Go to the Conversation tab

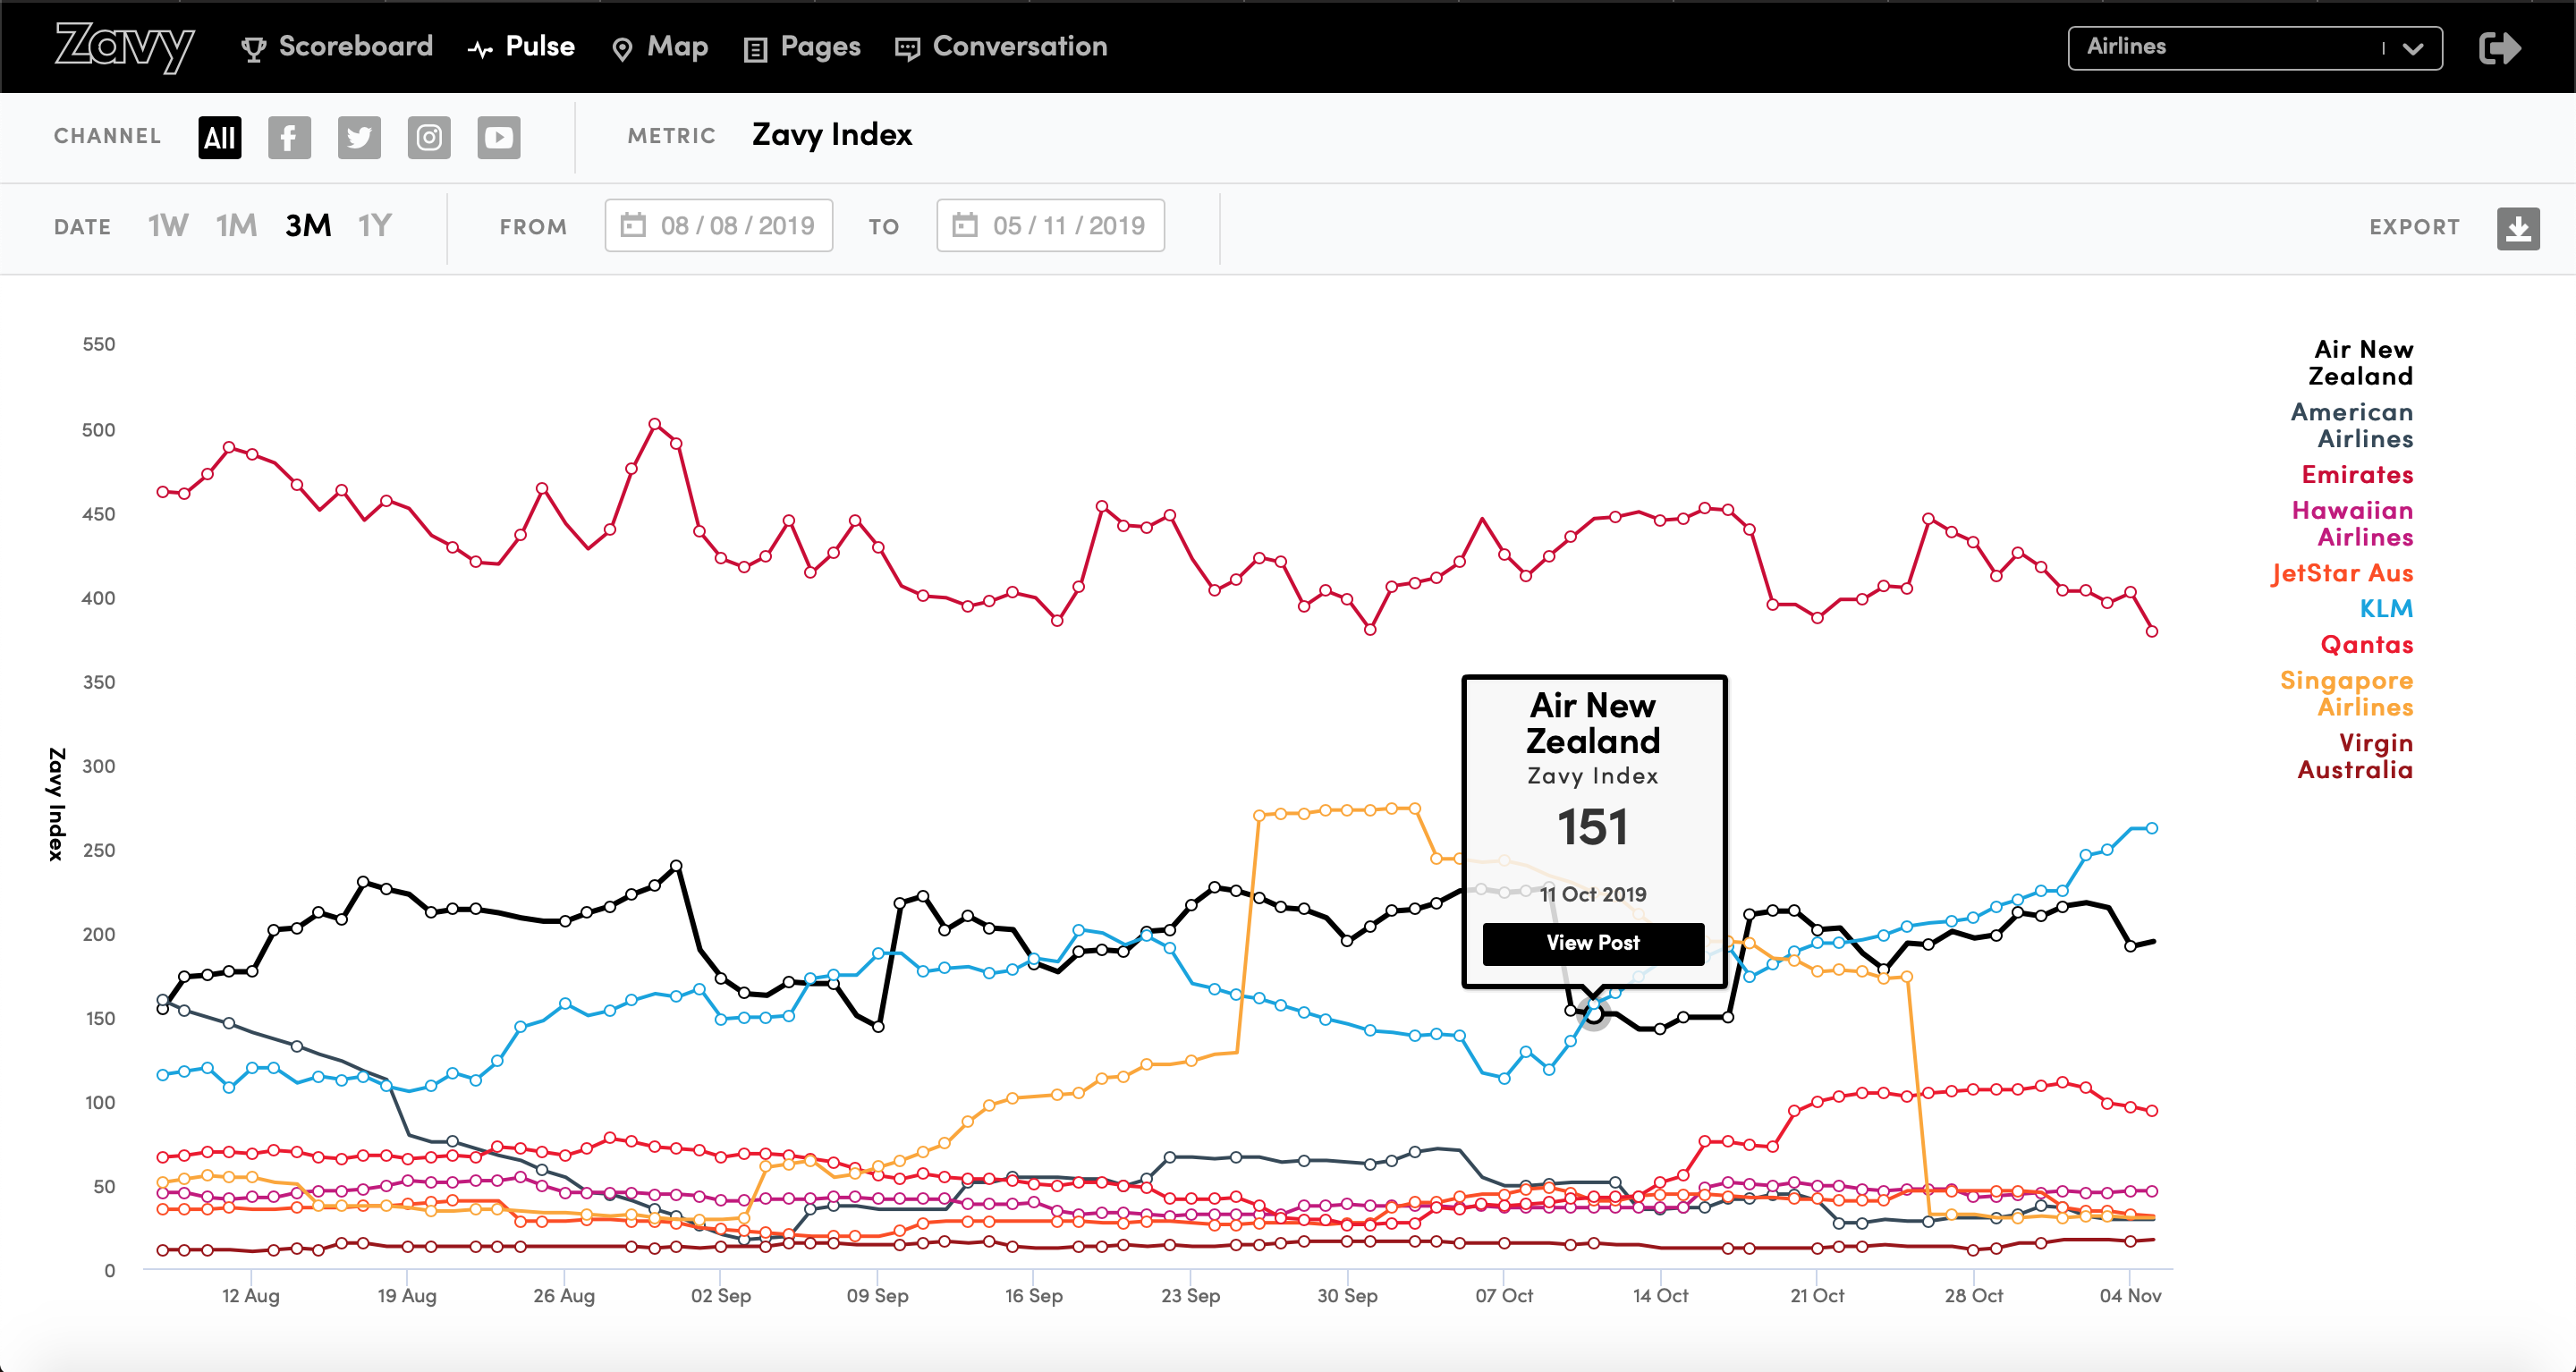tap(1001, 47)
